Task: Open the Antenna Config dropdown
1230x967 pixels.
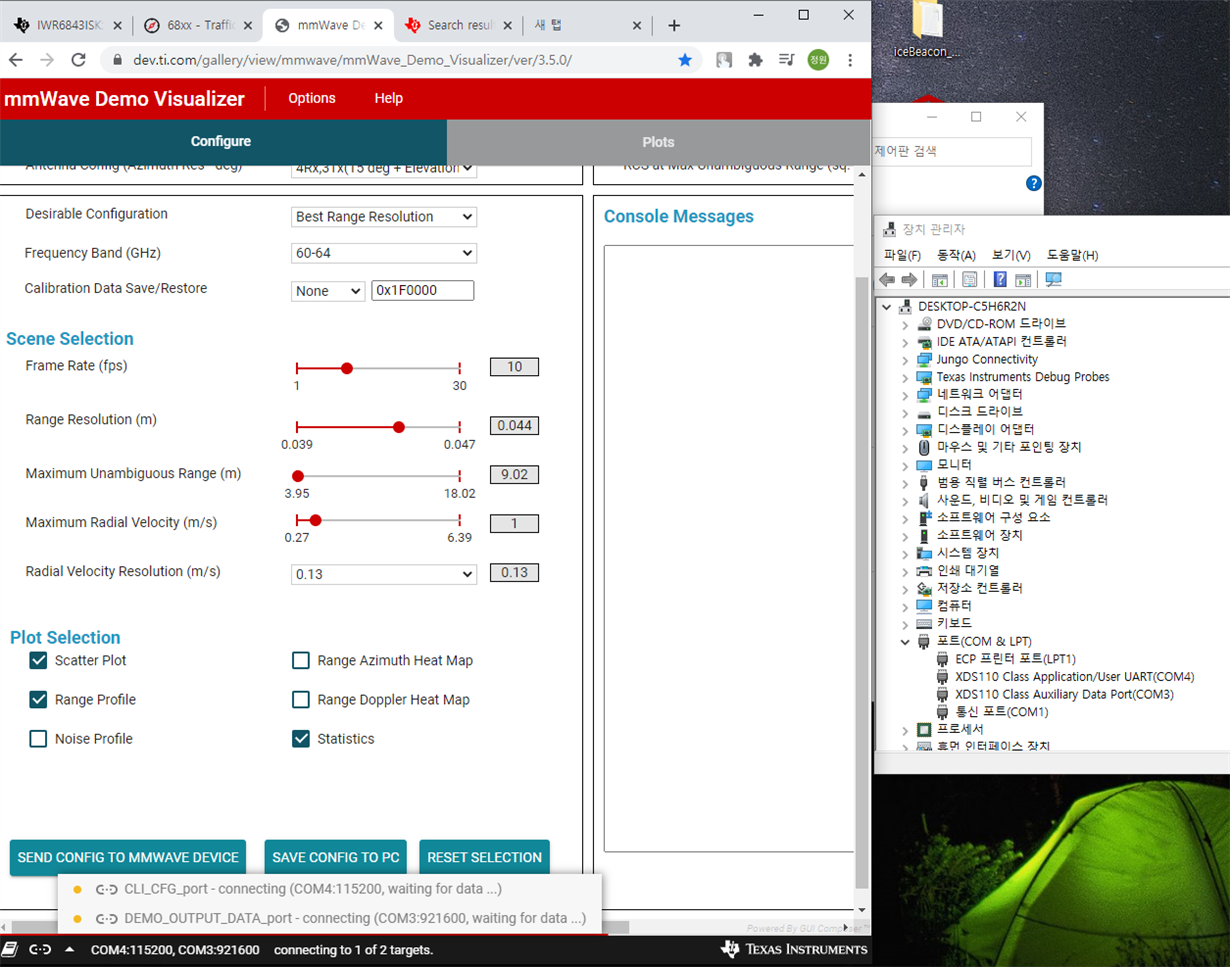Action: (x=384, y=168)
